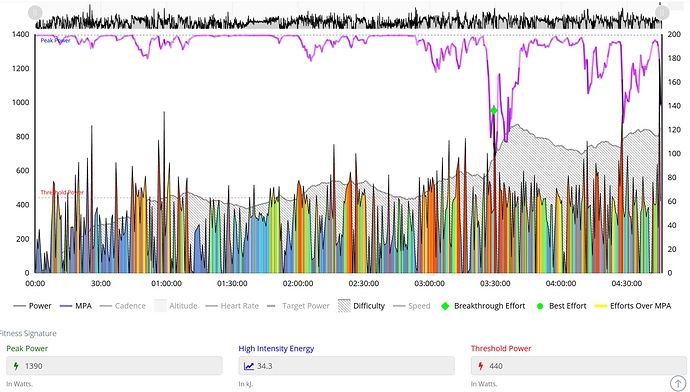The image size is (690, 392).
Task: Click the chart icon in High Intensity Energy field
Action: [249, 366]
